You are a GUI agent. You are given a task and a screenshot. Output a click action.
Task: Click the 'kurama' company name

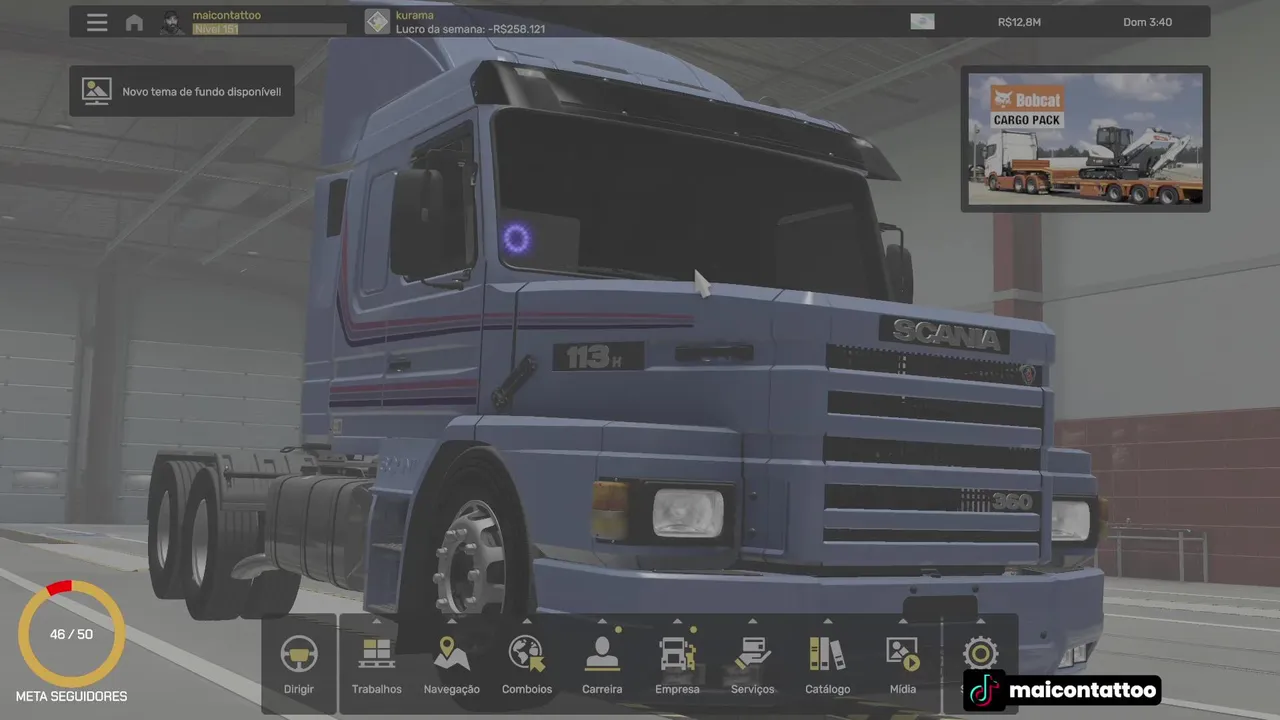[415, 15]
